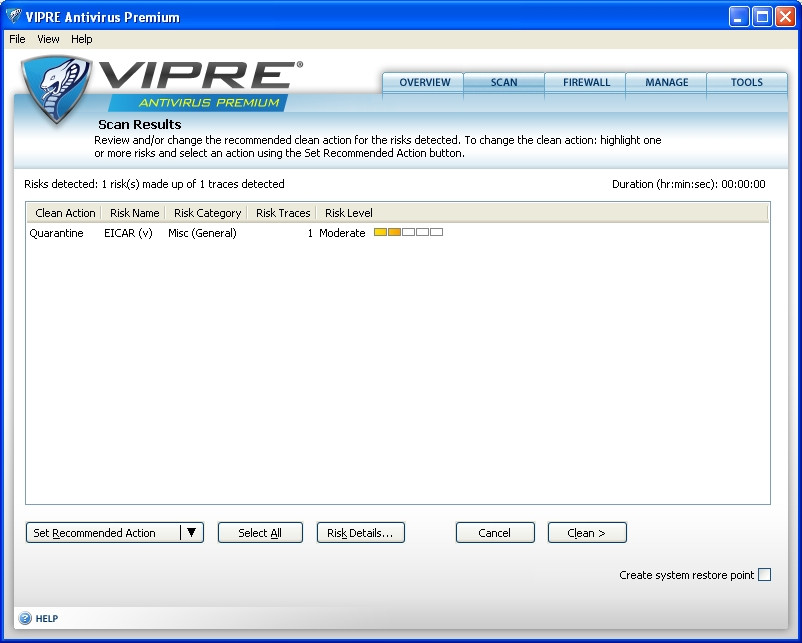The image size is (802, 643).
Task: Open the File menu
Action: click(x=17, y=39)
